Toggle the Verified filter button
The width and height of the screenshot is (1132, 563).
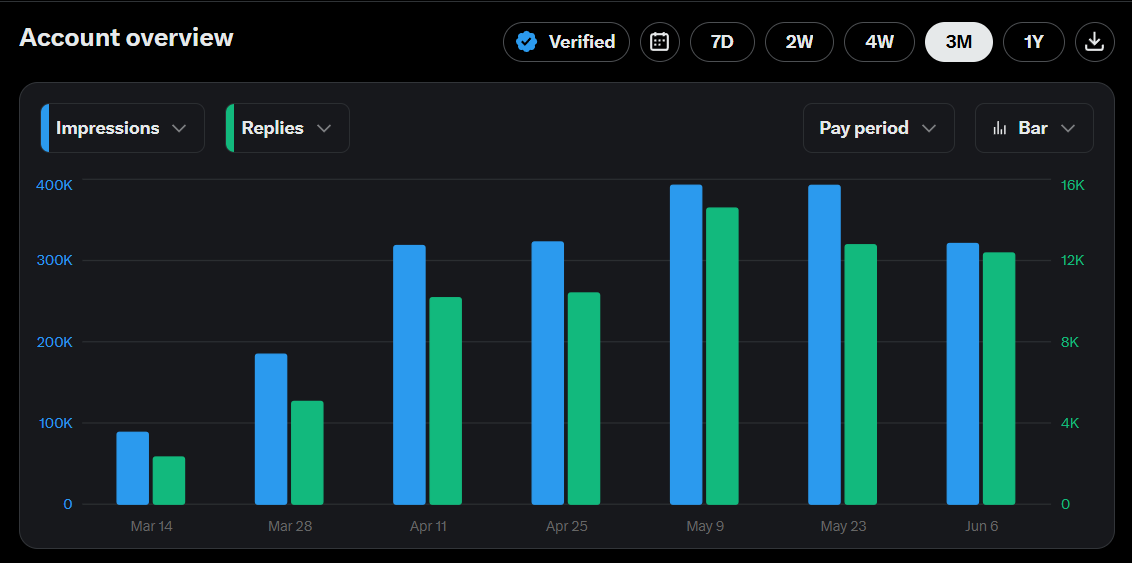tap(566, 42)
